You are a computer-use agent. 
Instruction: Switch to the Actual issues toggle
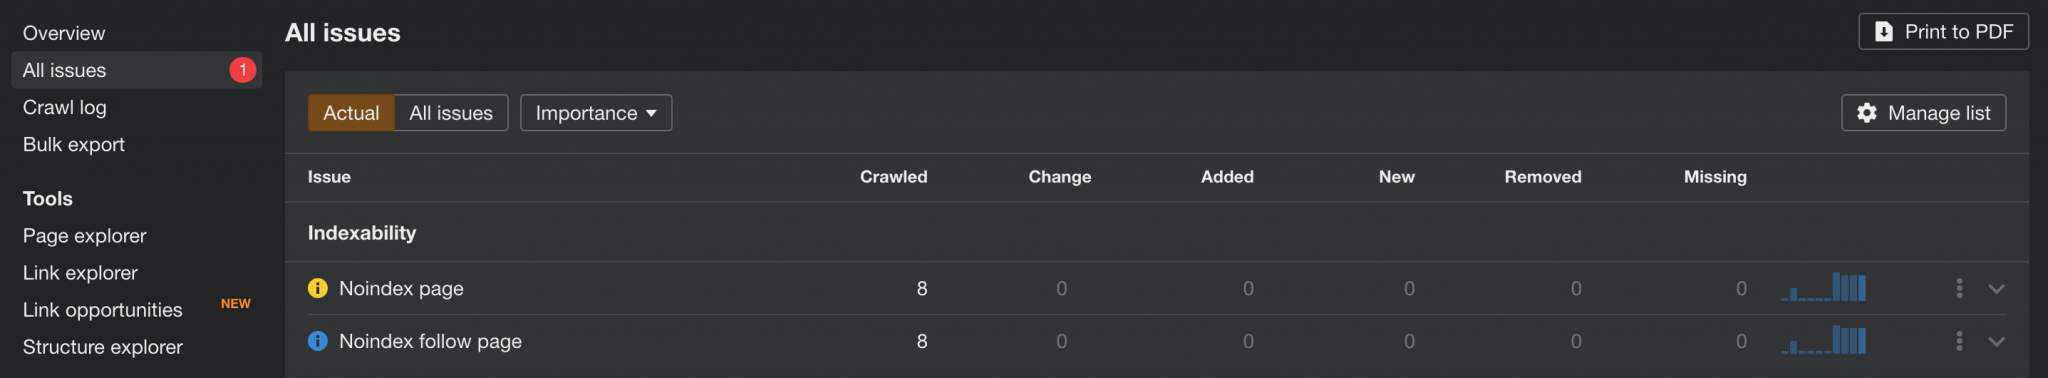click(351, 113)
